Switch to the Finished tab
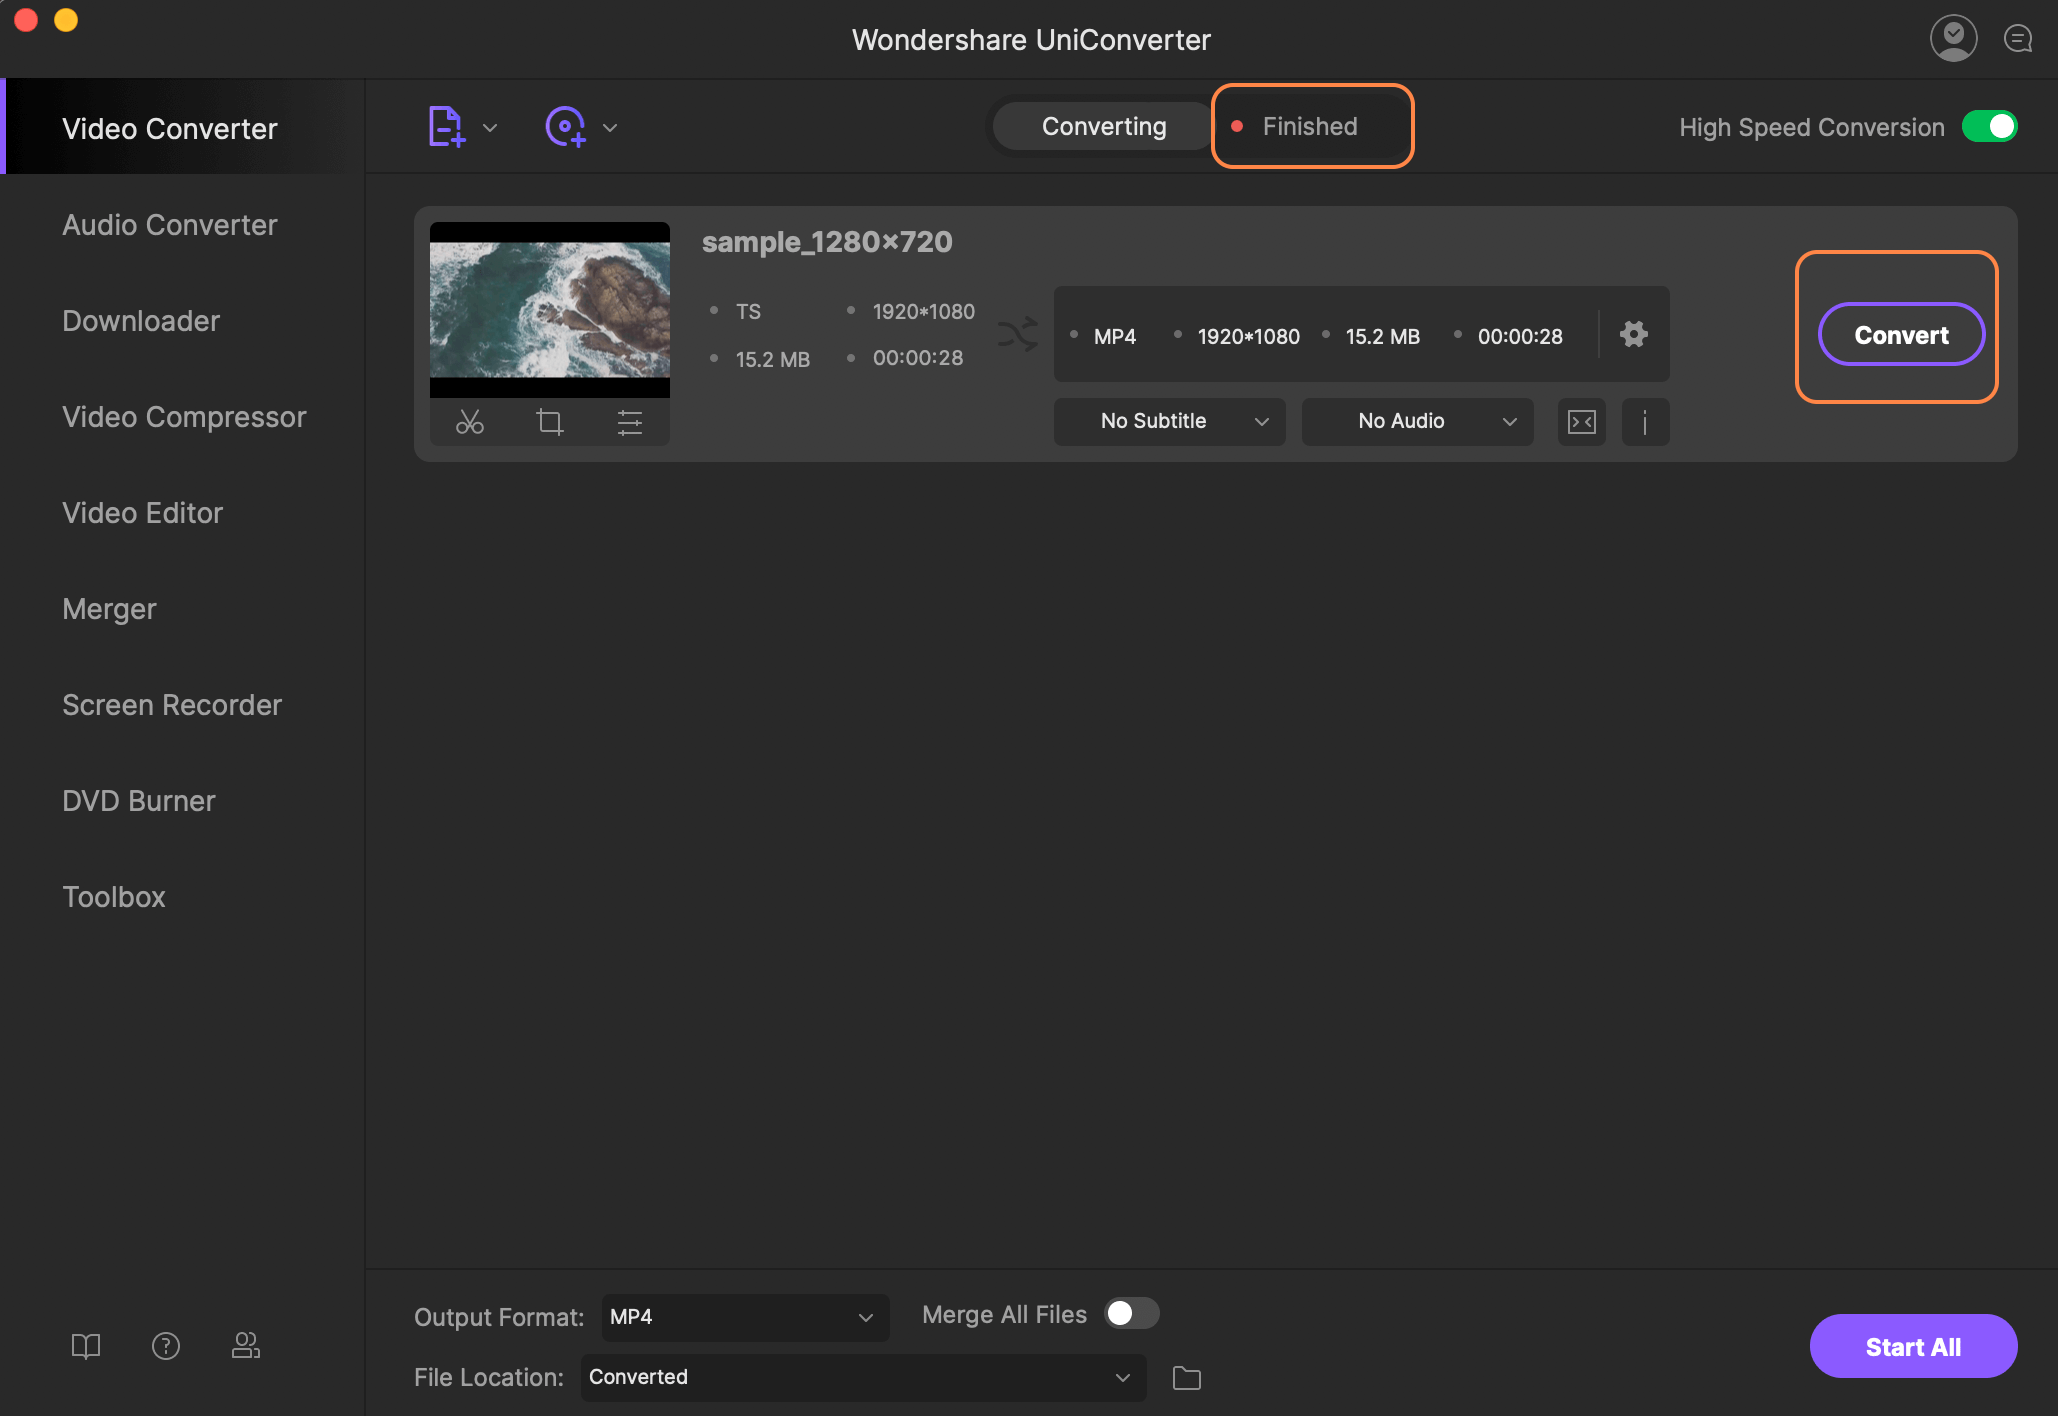The height and width of the screenshot is (1416, 2058). click(x=1310, y=125)
